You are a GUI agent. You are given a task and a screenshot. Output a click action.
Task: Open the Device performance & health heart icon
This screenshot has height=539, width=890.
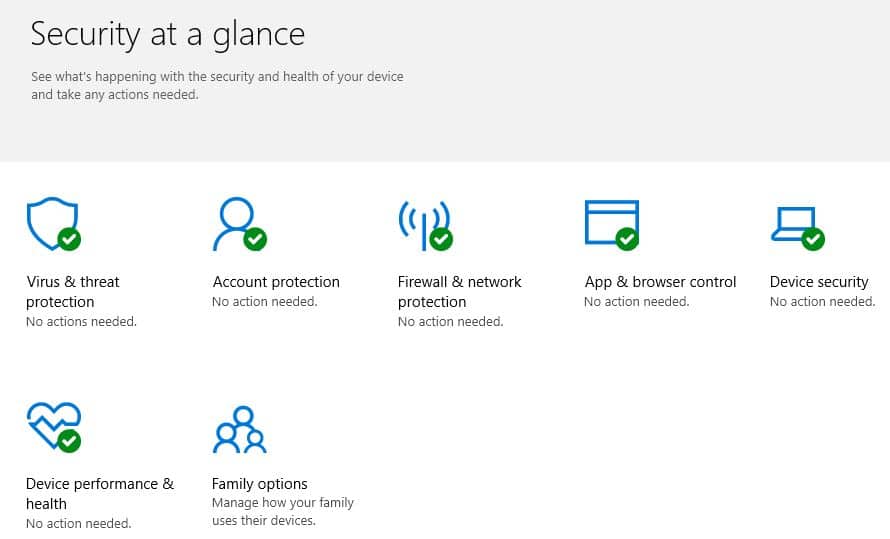click(x=53, y=427)
